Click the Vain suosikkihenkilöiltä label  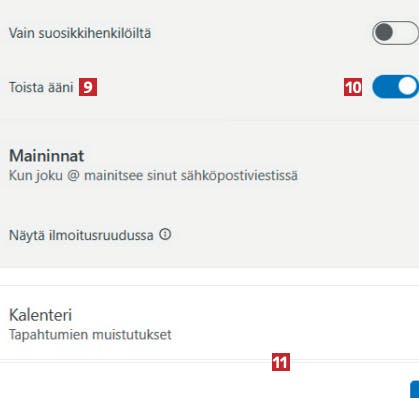pos(80,33)
